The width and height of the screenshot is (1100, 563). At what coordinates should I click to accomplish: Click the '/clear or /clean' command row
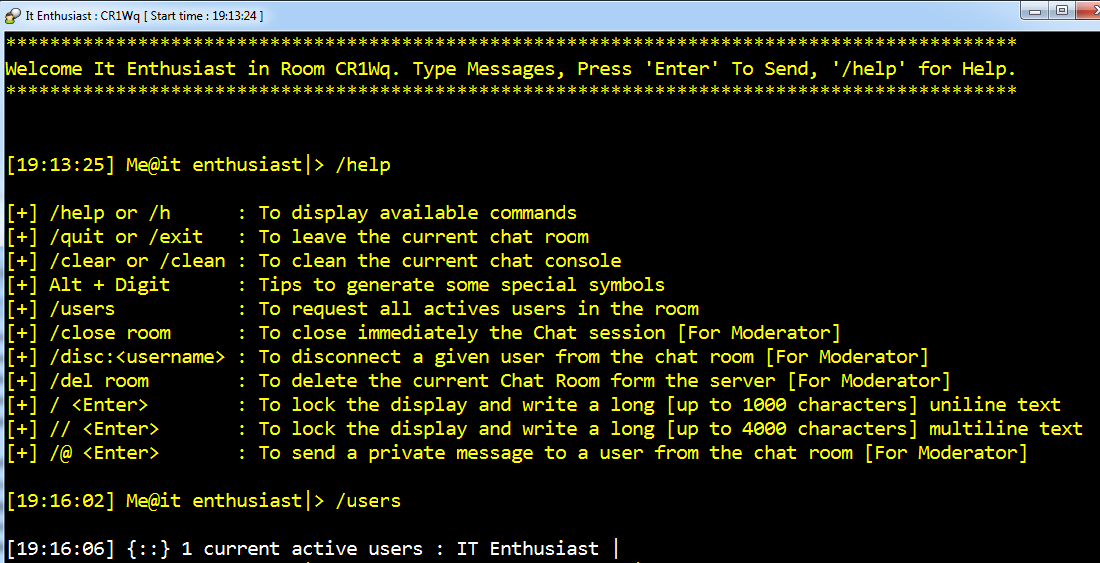[x=314, y=261]
